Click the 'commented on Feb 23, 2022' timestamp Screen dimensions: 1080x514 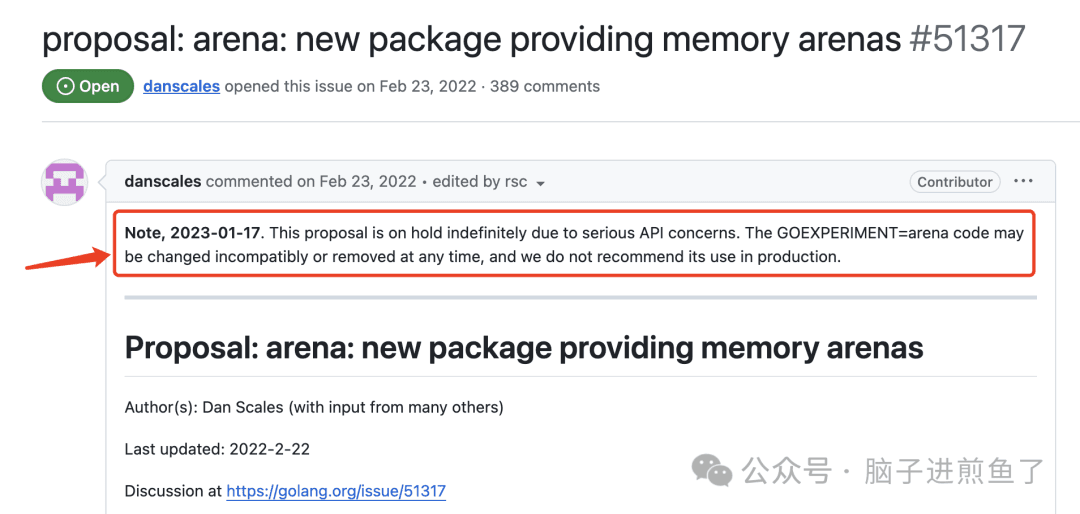click(x=311, y=182)
